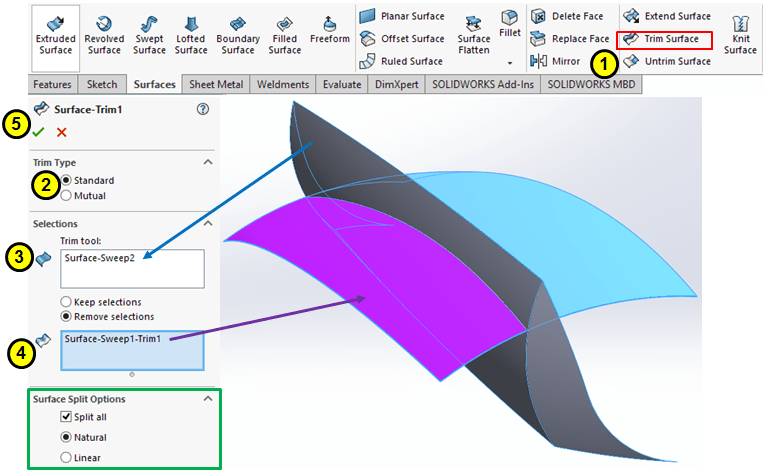Collapse the Trim Type section
The width and height of the screenshot is (765, 476).
[208, 162]
